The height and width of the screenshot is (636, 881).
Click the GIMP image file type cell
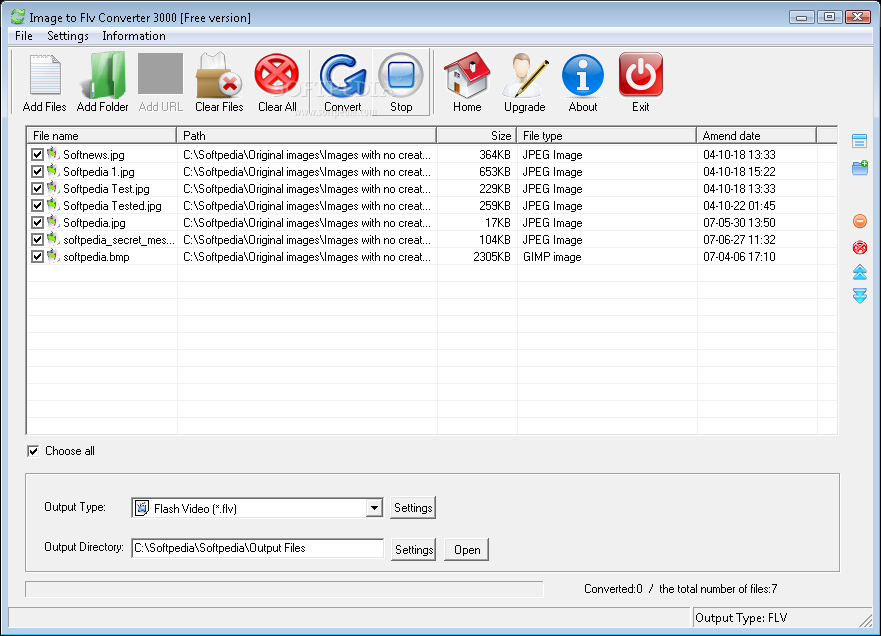[x=552, y=257]
